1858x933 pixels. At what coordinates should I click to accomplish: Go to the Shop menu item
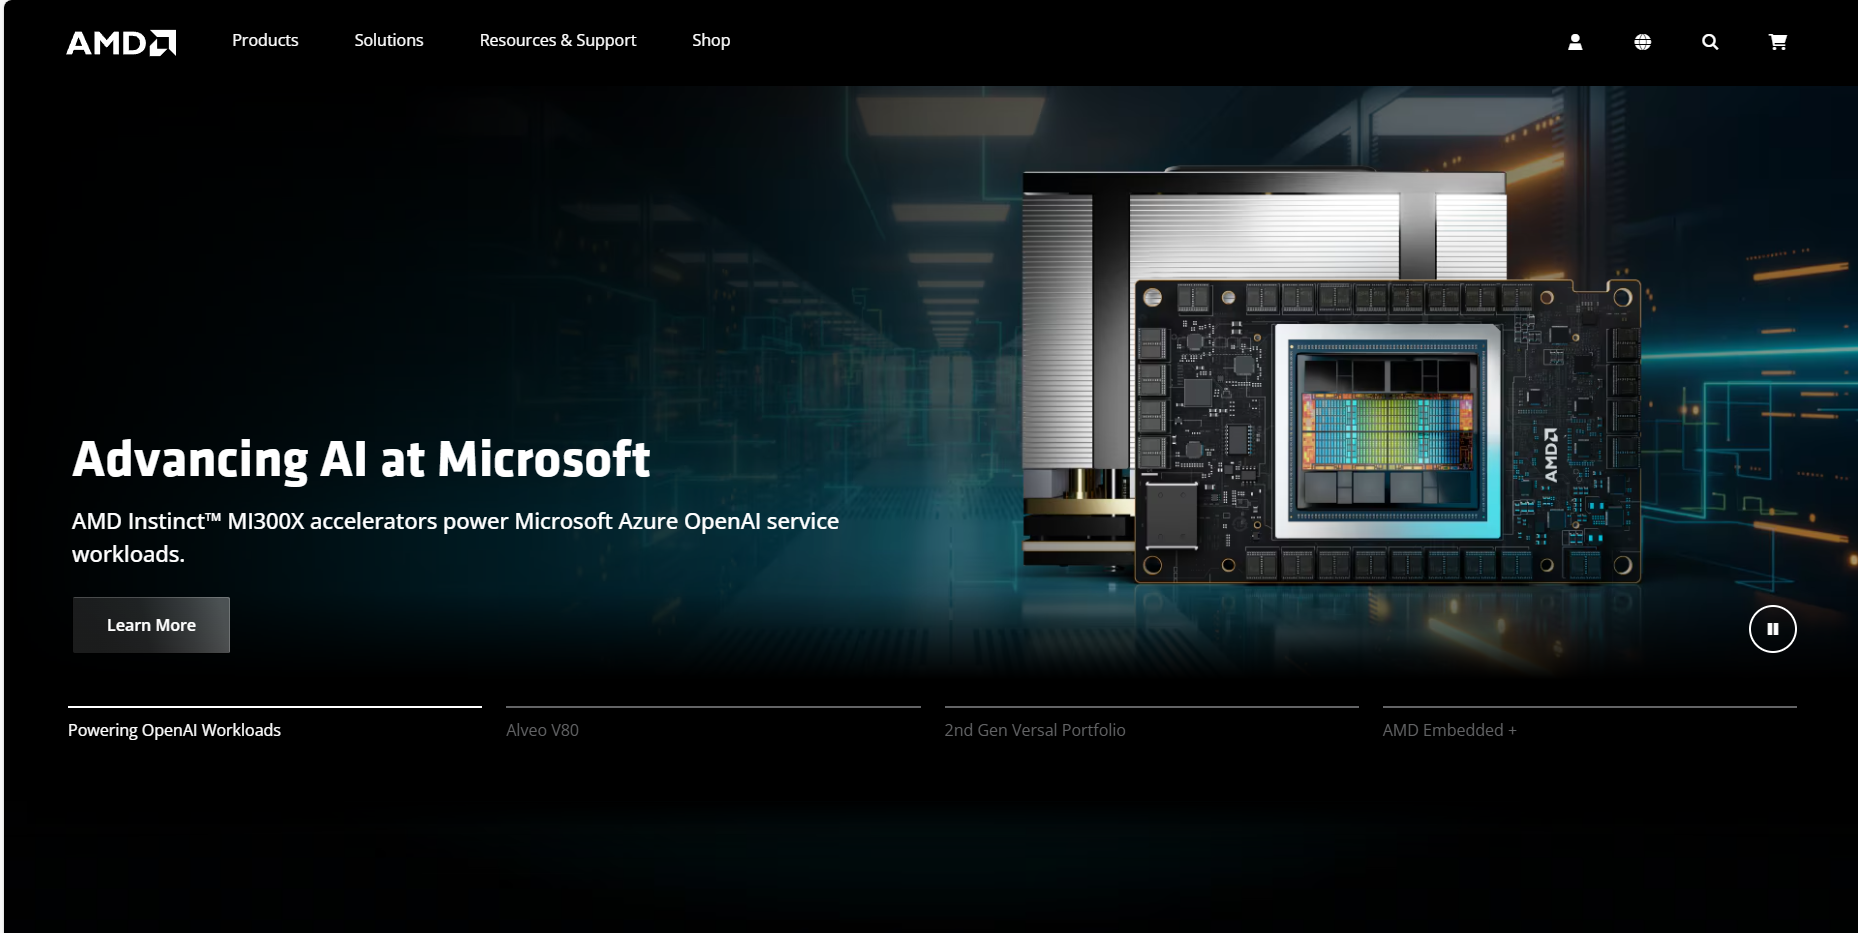(711, 40)
